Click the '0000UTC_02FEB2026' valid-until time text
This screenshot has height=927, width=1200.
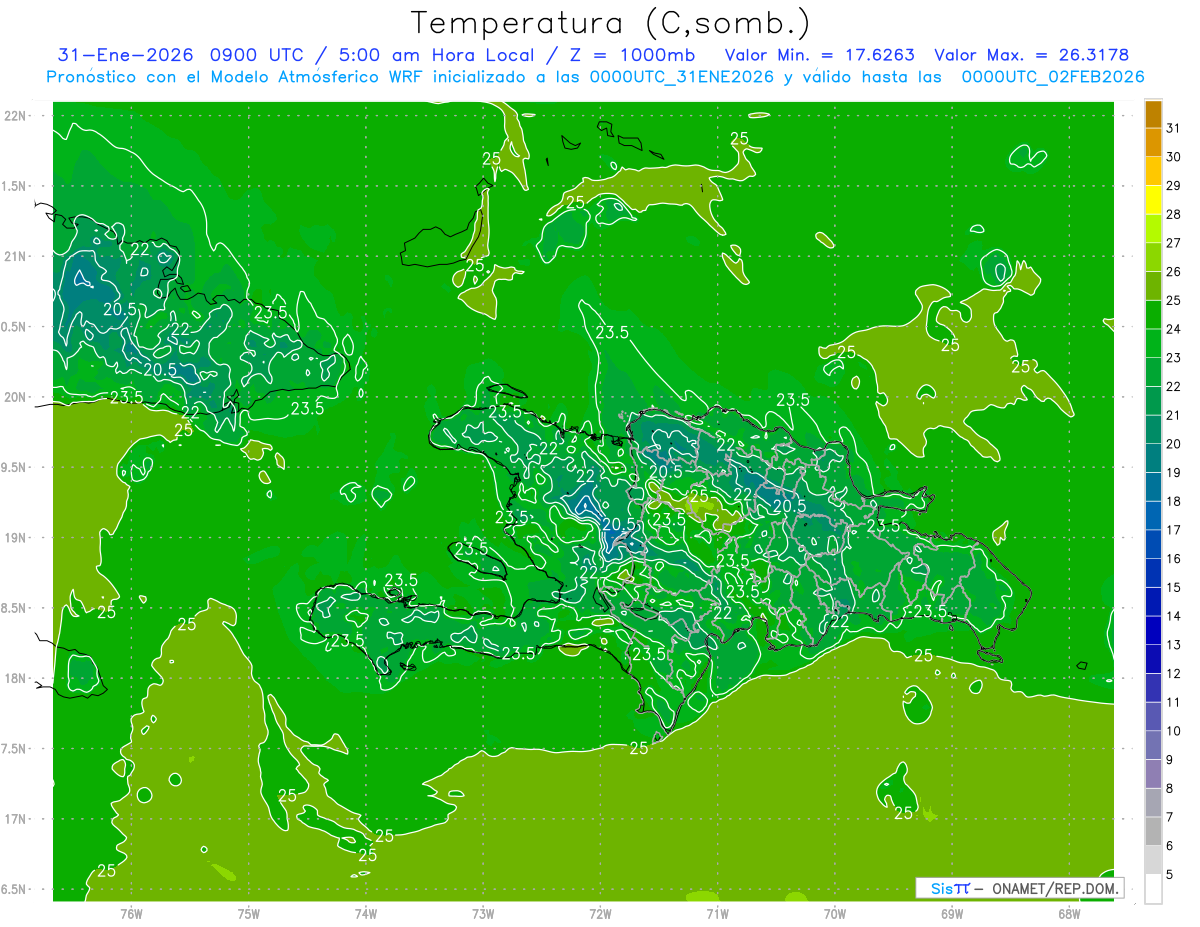tap(1052, 77)
